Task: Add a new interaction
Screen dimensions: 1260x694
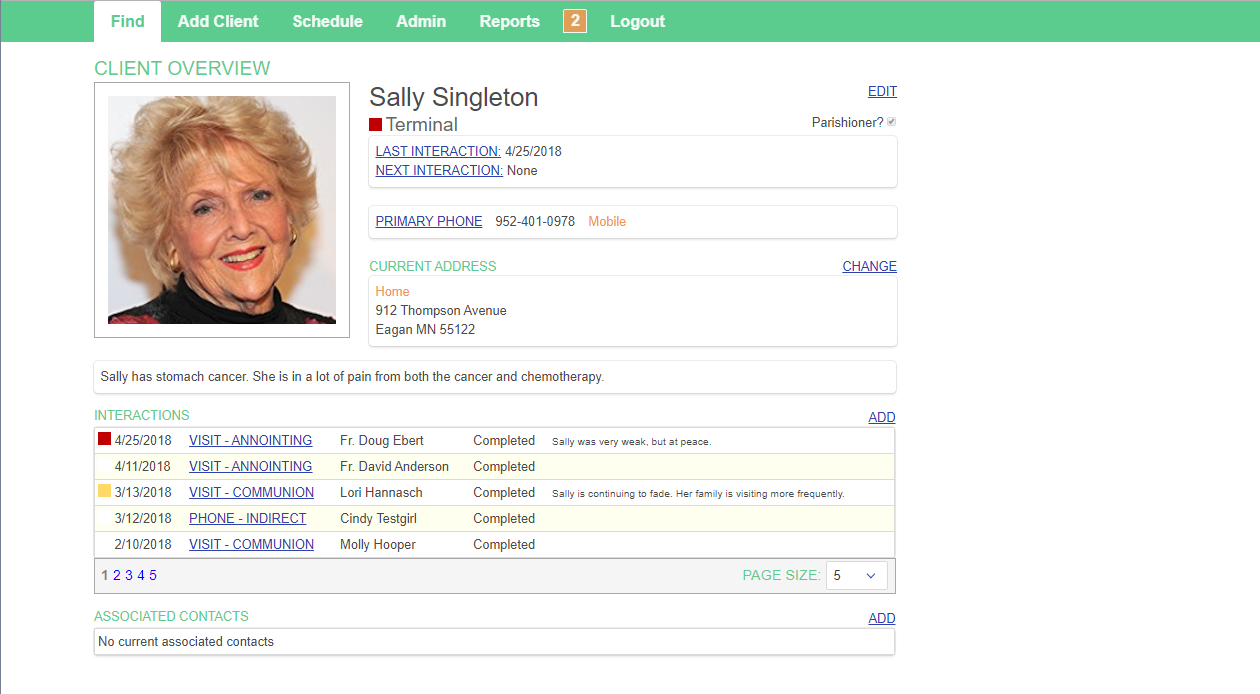Action: [x=881, y=418]
